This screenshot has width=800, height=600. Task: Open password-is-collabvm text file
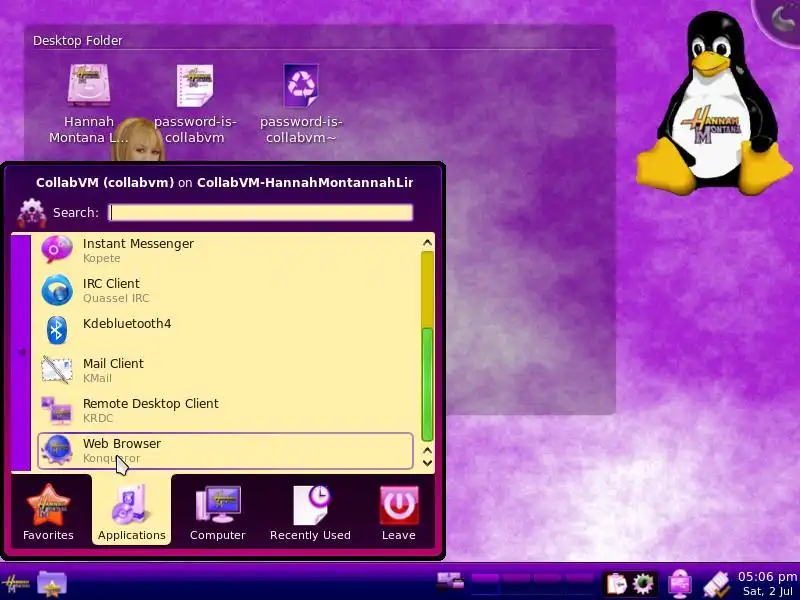195,104
